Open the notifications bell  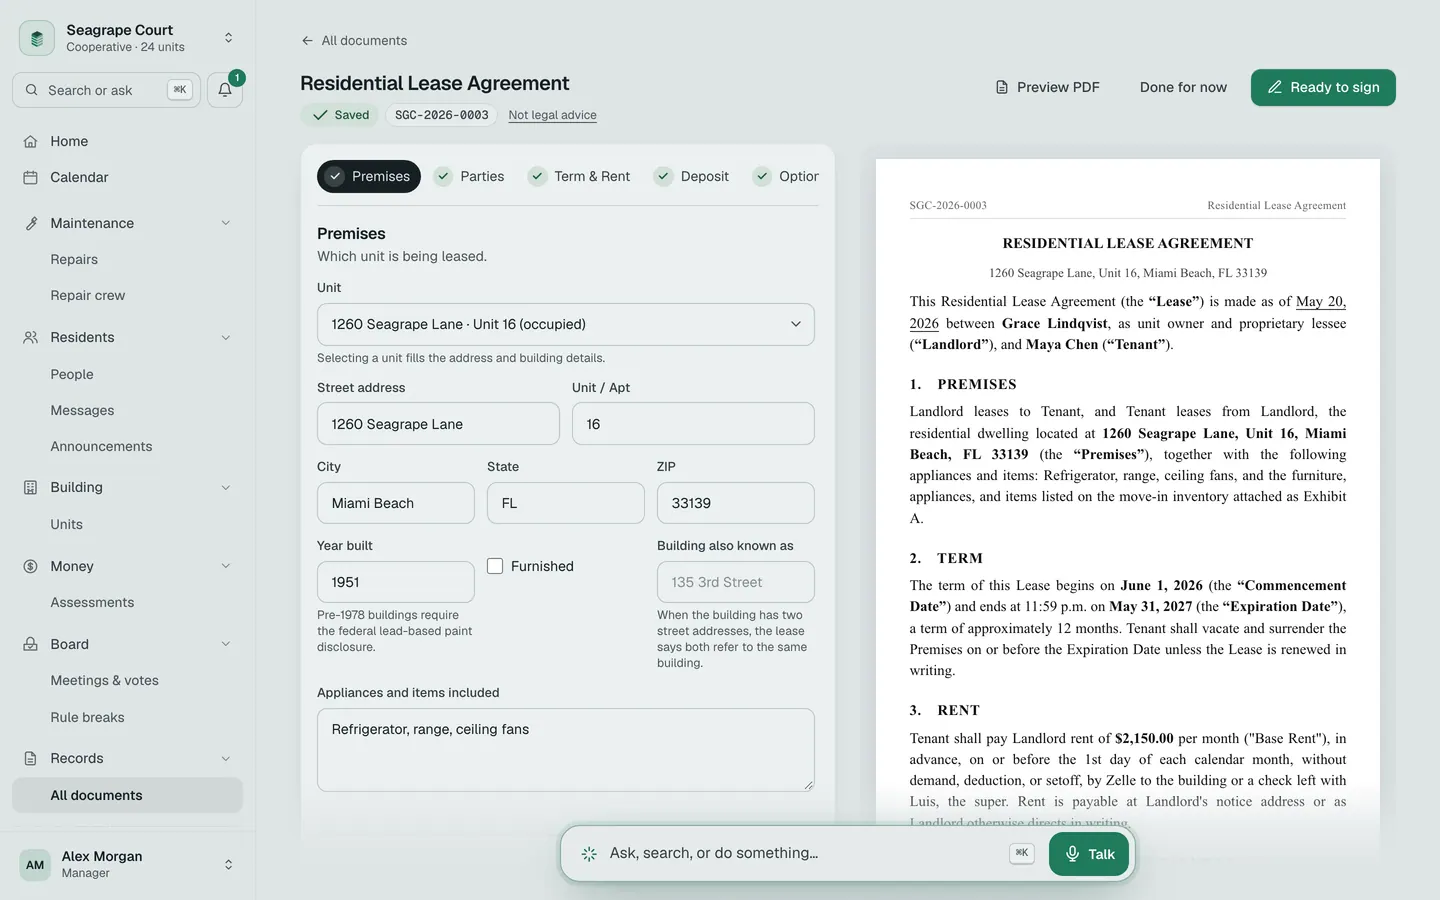tap(225, 90)
